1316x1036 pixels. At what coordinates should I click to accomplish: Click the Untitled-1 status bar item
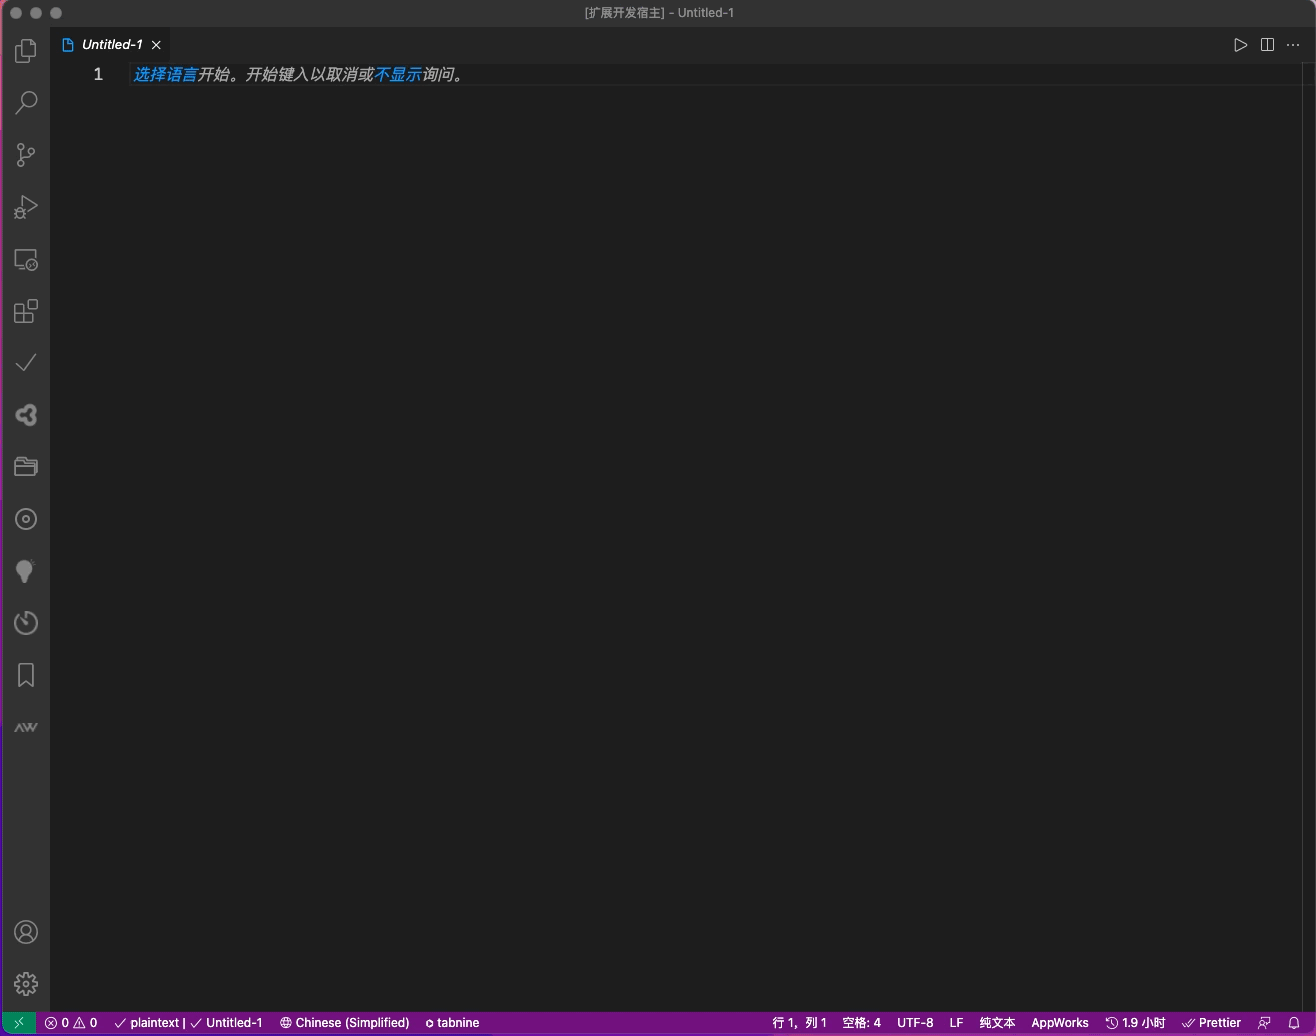[227, 1023]
